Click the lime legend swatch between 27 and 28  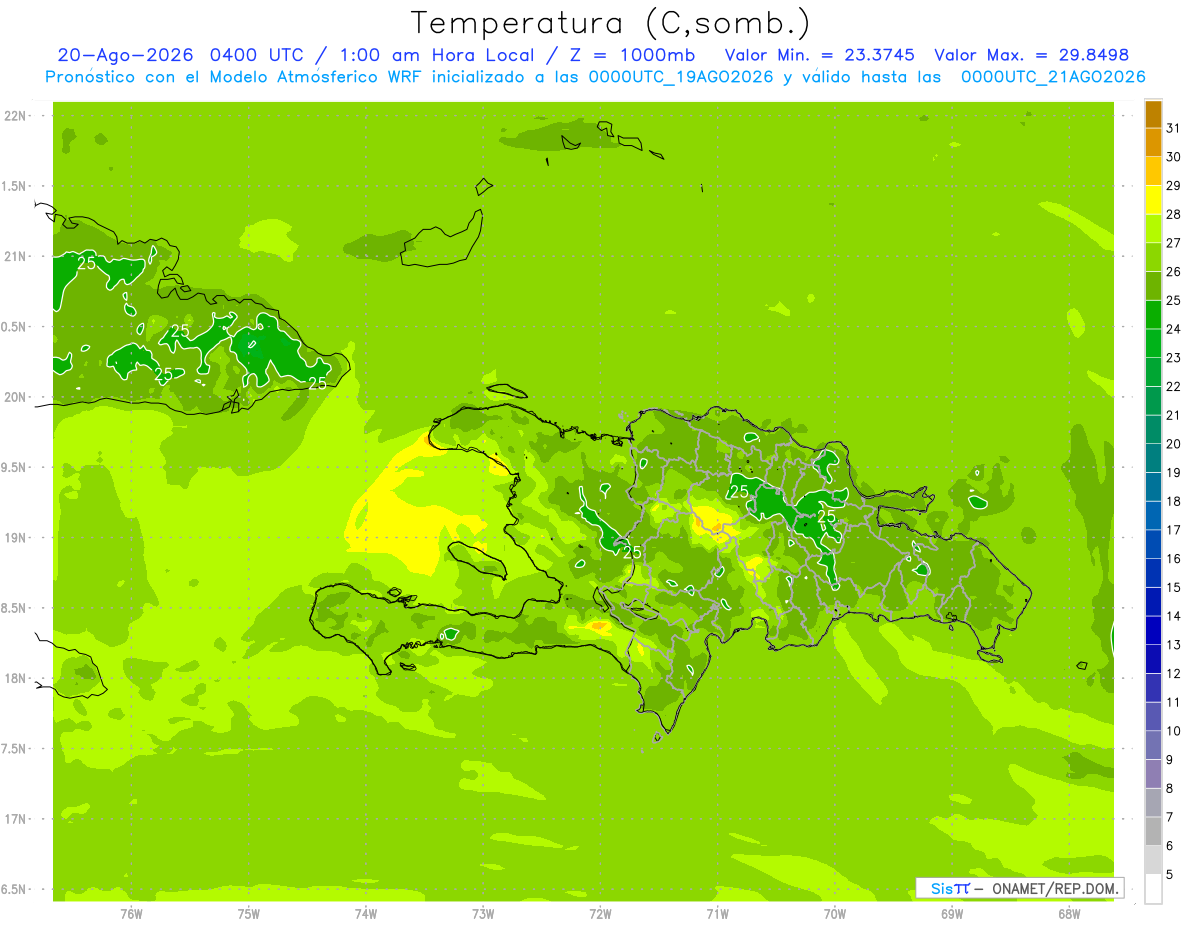1153,229
